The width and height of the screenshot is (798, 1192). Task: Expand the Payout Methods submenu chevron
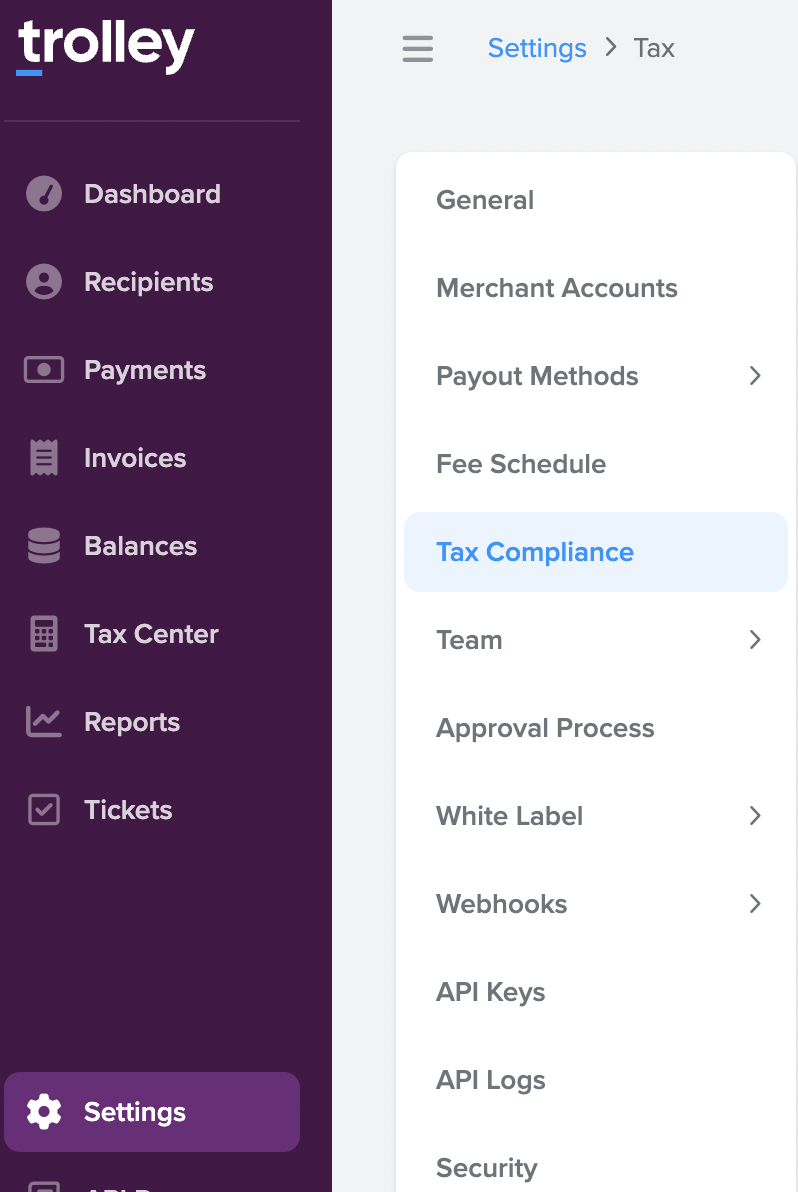pos(755,376)
